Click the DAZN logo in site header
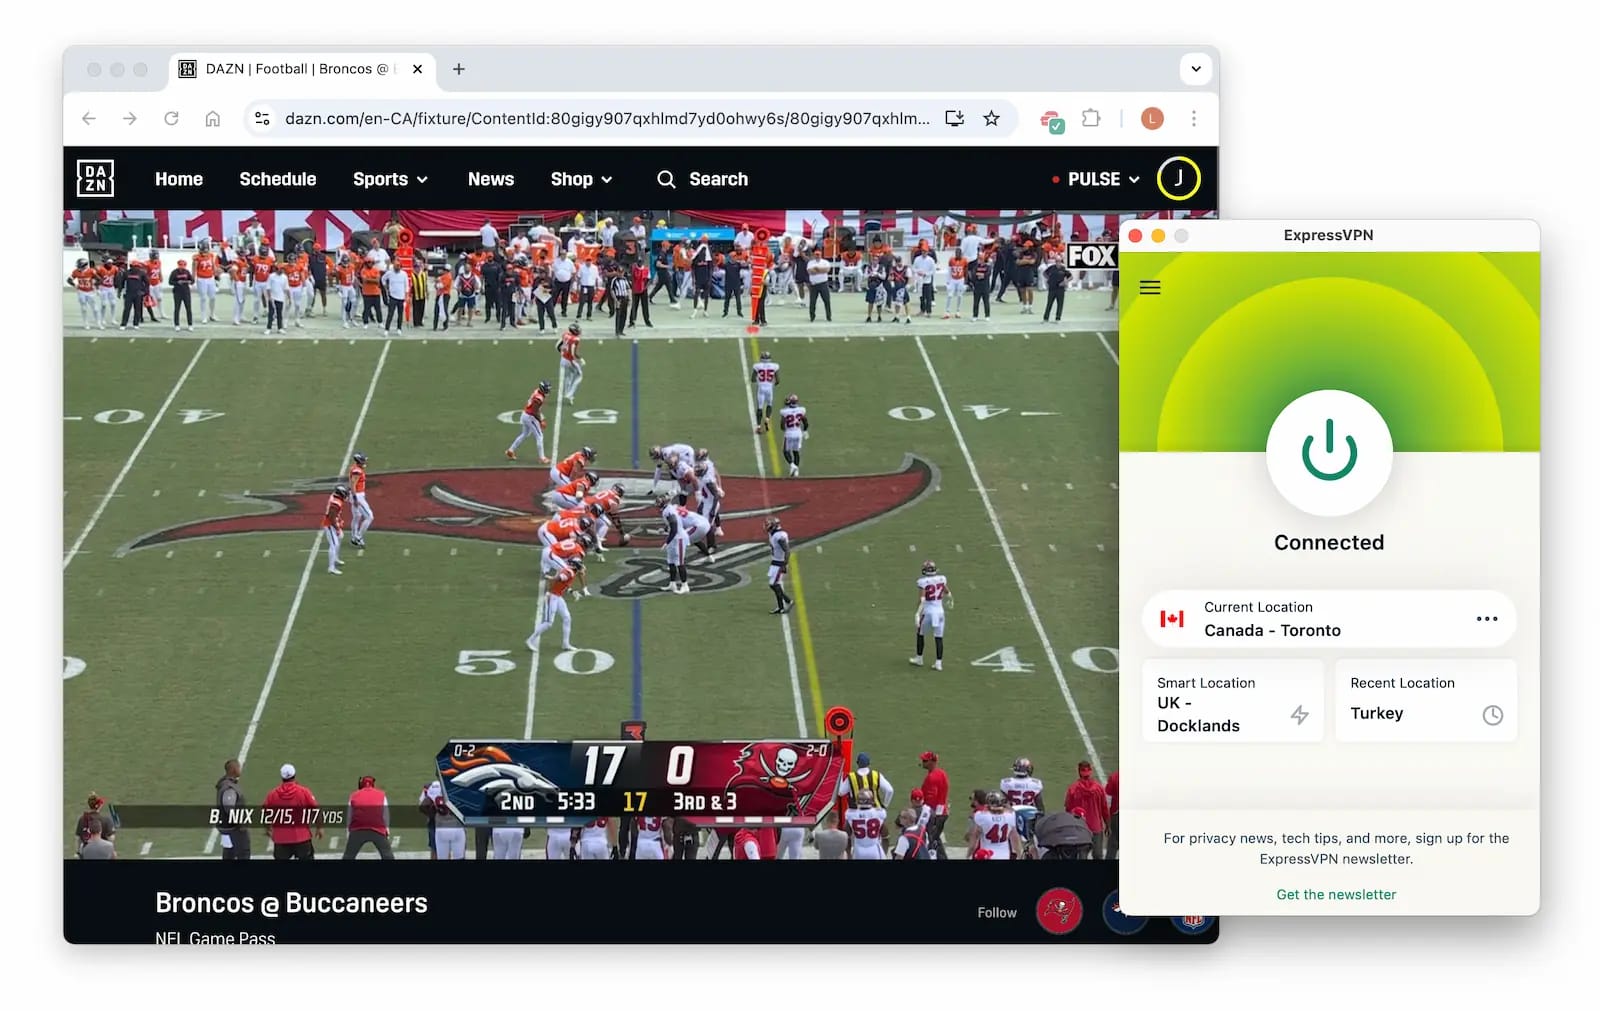The width and height of the screenshot is (1600, 1011). (95, 179)
